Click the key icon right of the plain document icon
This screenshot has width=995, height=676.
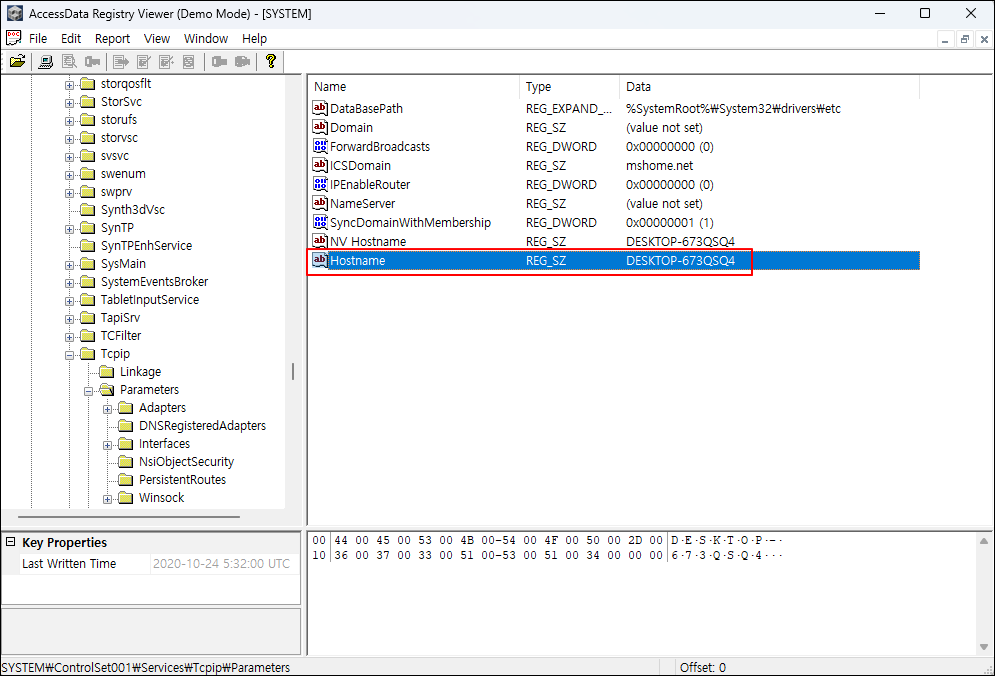click(220, 61)
